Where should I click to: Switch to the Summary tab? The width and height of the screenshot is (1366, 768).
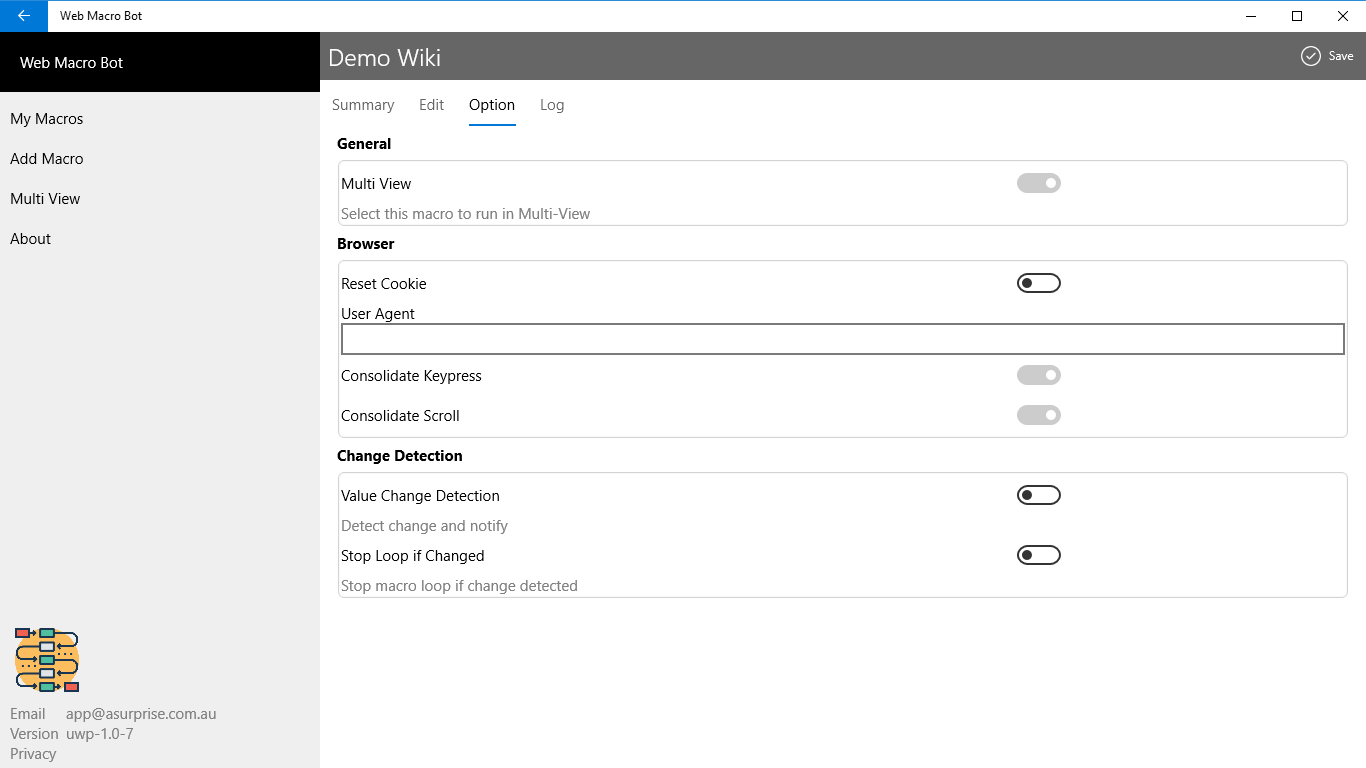tap(363, 105)
